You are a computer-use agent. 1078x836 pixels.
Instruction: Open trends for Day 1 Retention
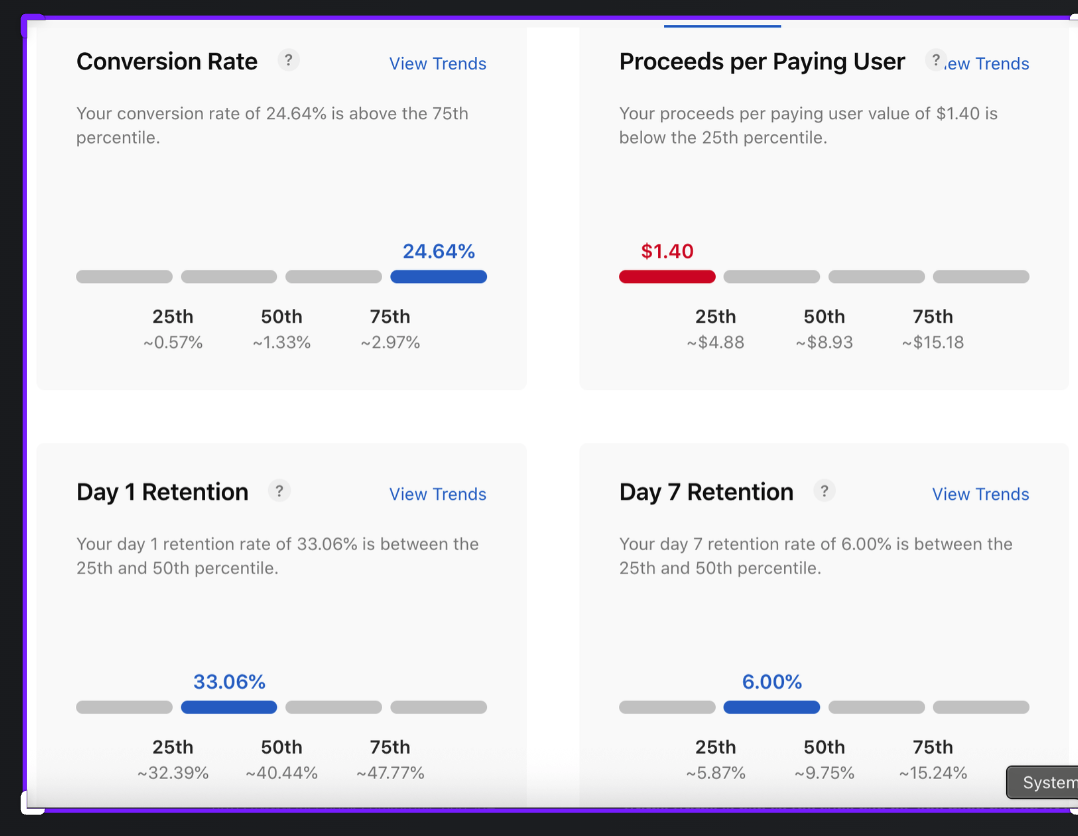pyautogui.click(x=437, y=494)
